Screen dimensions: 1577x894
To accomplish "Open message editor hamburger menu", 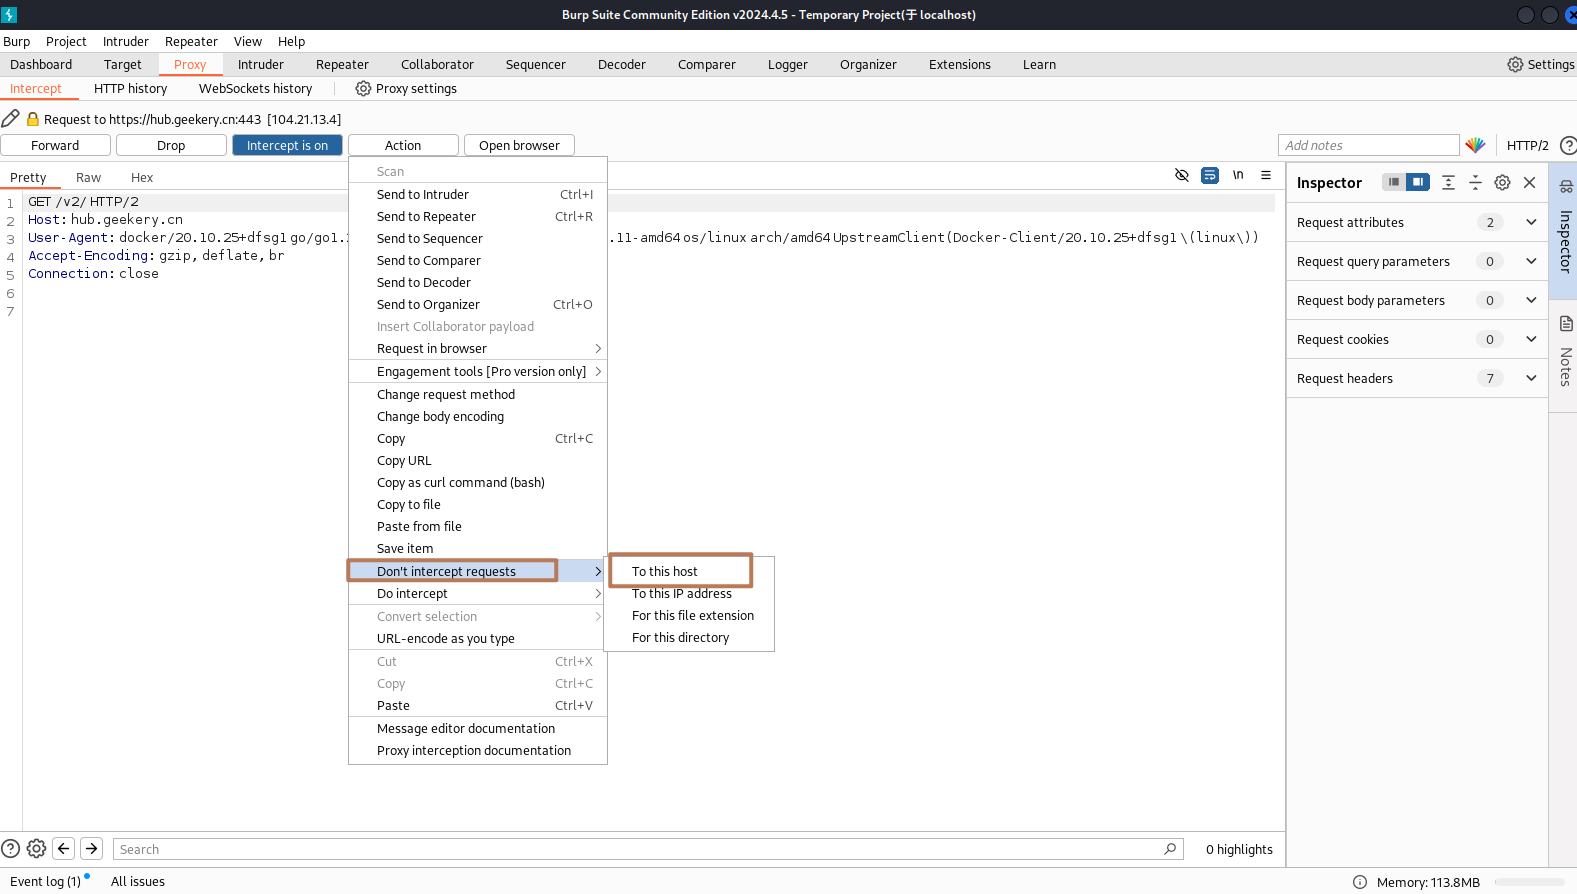I will click(x=1266, y=175).
